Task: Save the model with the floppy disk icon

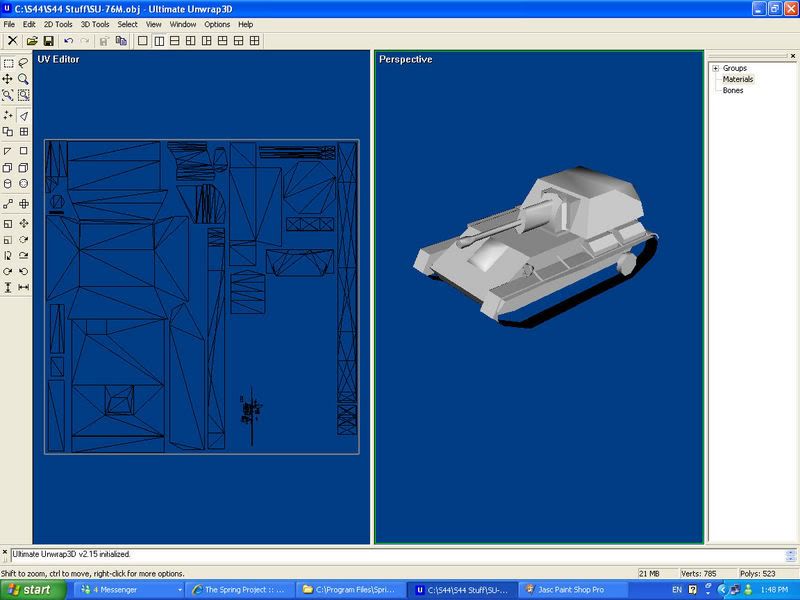Action: coord(48,41)
